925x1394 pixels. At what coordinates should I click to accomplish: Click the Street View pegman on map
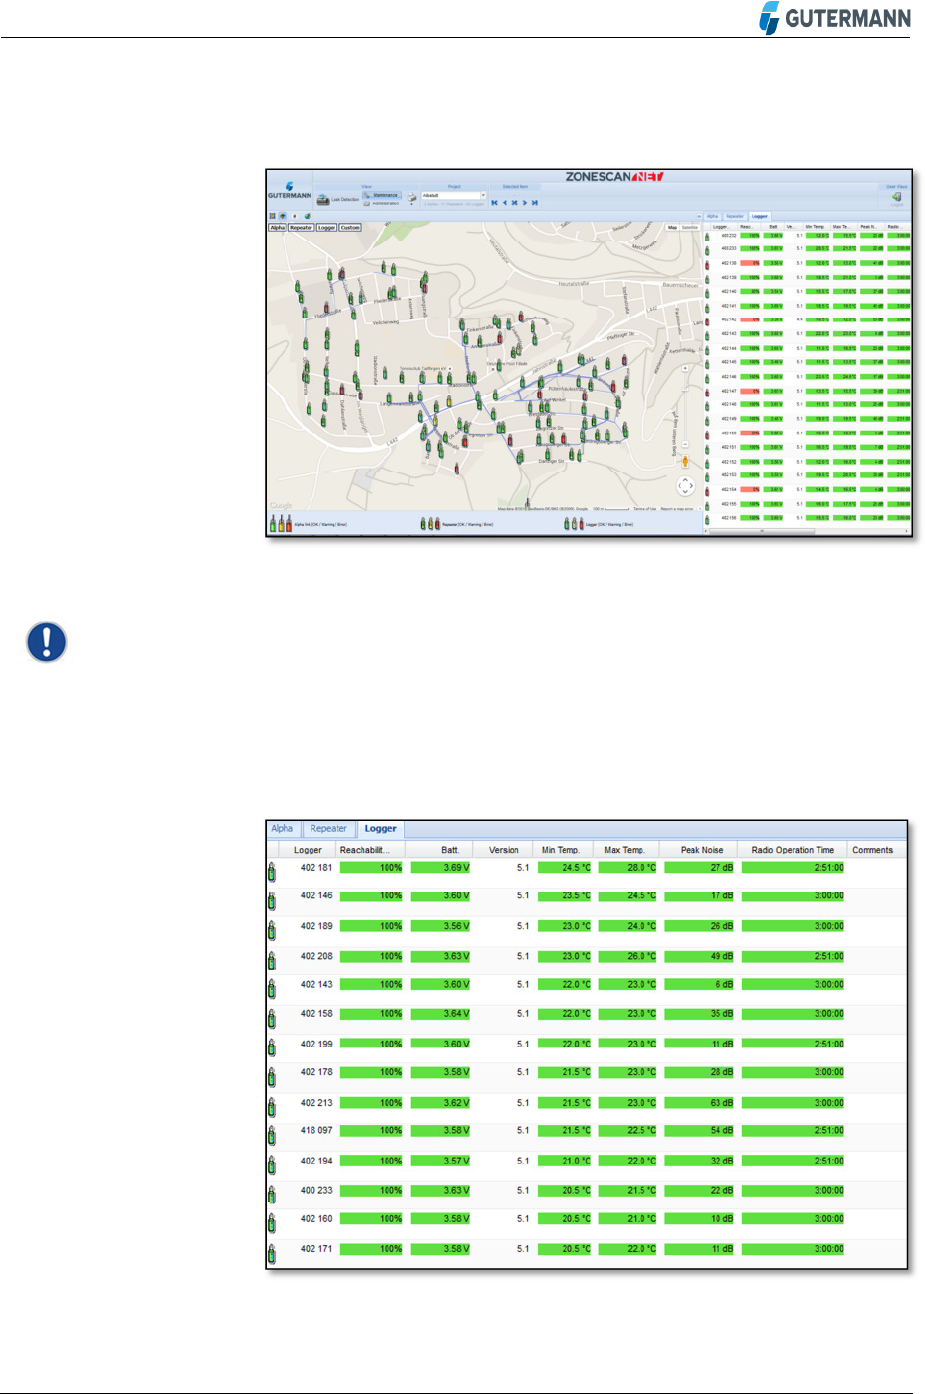(685, 461)
